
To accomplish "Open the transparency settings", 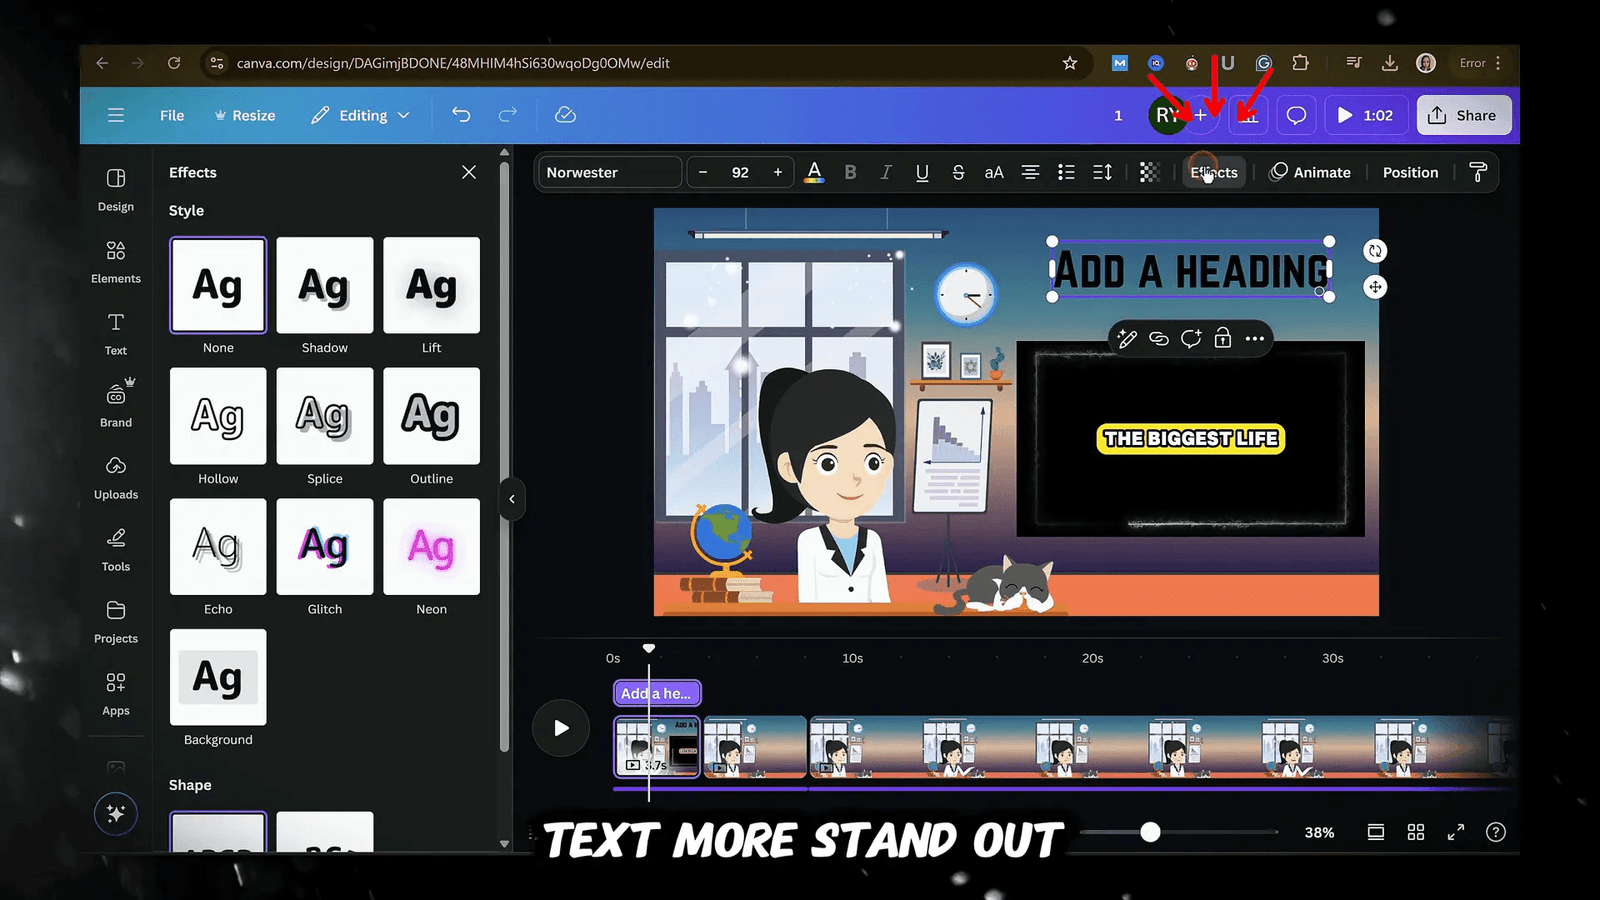I will point(1149,172).
